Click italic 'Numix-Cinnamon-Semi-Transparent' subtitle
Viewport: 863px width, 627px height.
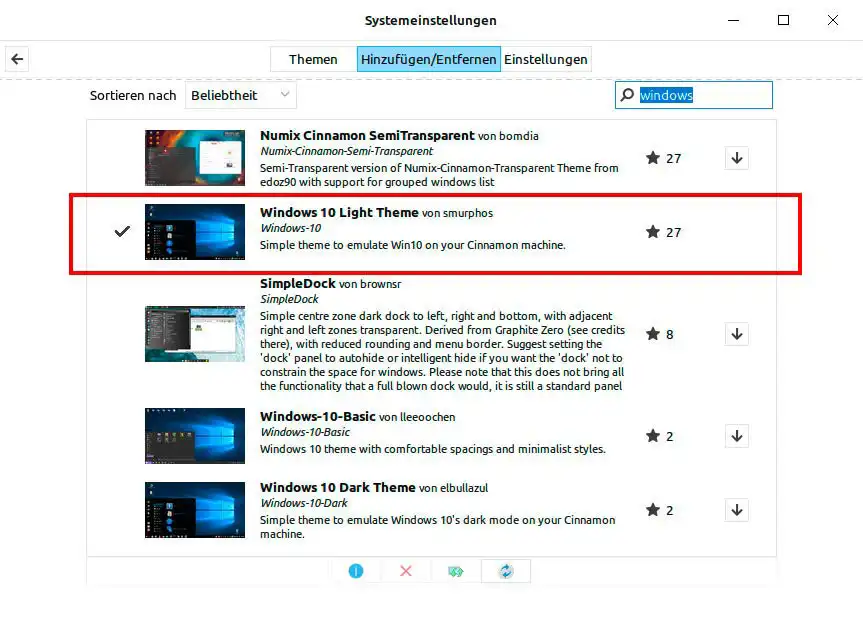click(347, 151)
